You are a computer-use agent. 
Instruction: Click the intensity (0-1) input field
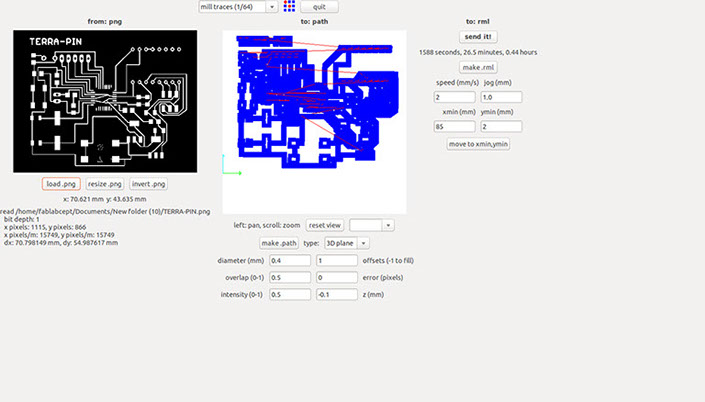tap(290, 295)
